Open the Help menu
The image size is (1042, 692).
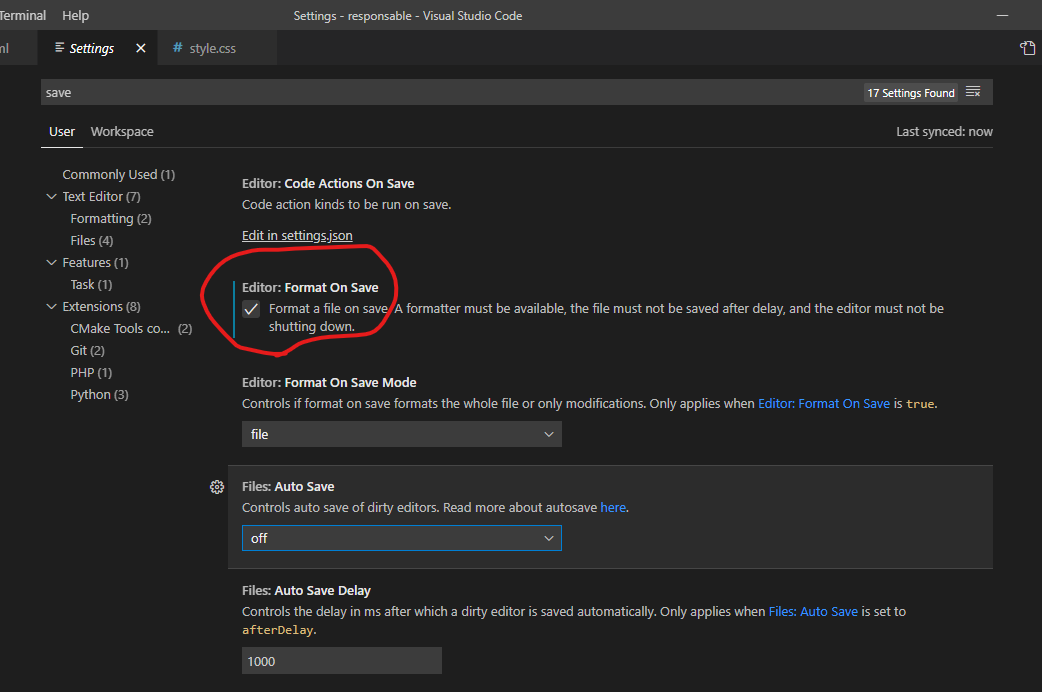point(75,15)
